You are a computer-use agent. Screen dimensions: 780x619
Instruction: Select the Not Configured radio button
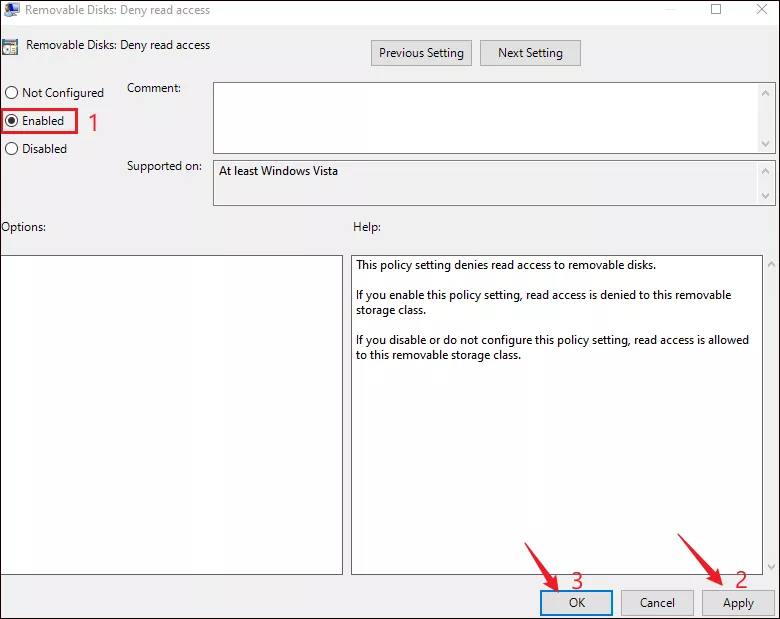pos(54,93)
